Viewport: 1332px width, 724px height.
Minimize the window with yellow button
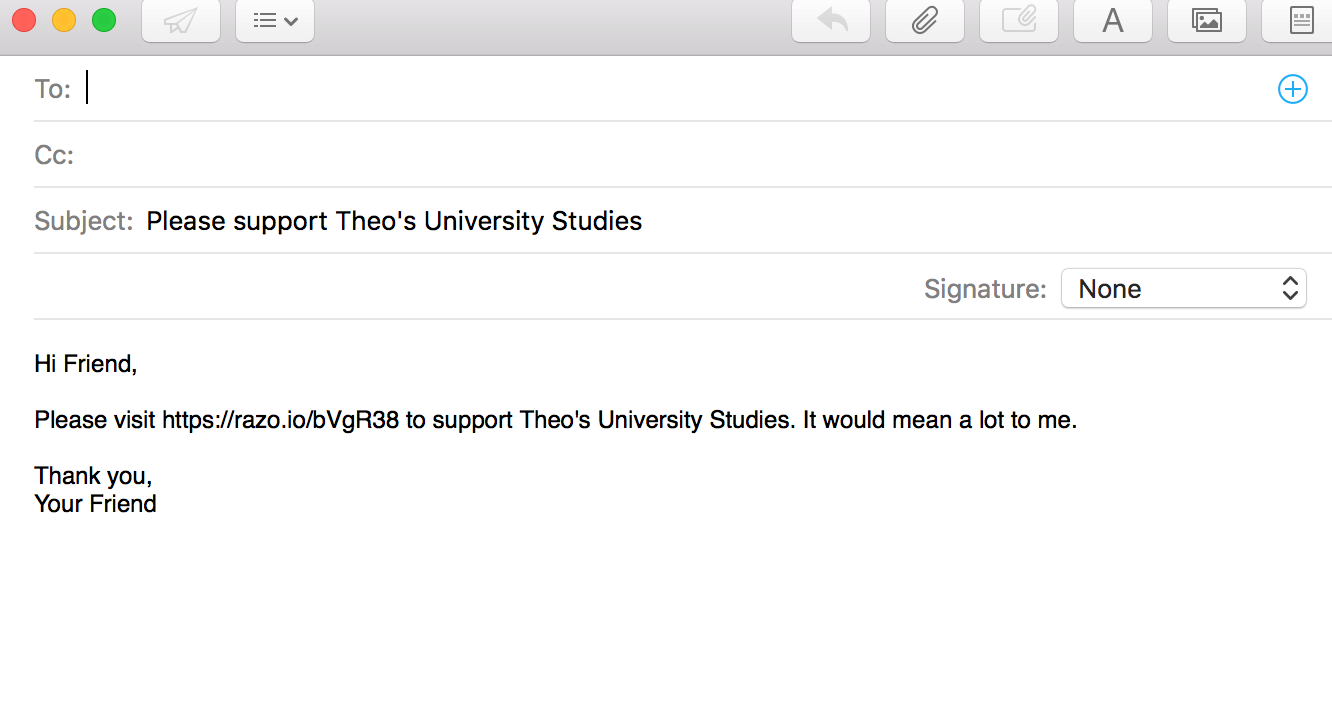[64, 20]
